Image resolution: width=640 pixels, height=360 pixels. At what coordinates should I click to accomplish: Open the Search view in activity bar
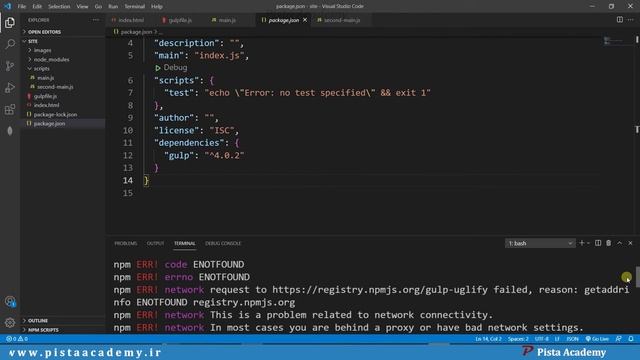click(x=10, y=44)
